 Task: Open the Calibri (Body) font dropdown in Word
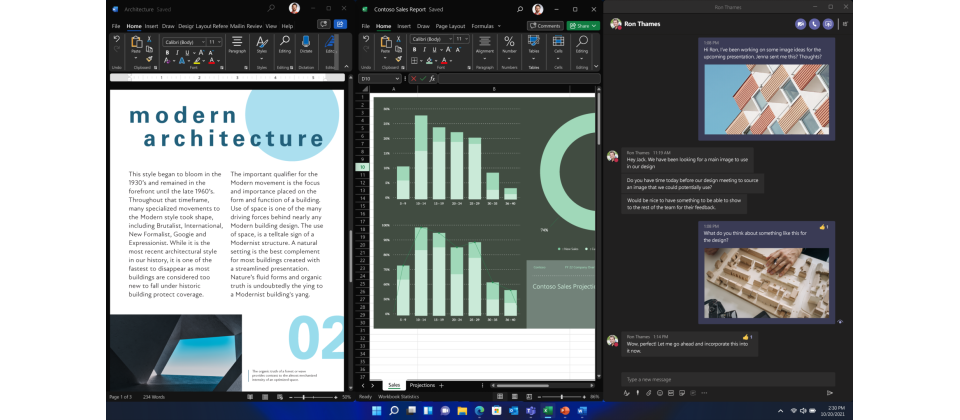click(x=203, y=42)
